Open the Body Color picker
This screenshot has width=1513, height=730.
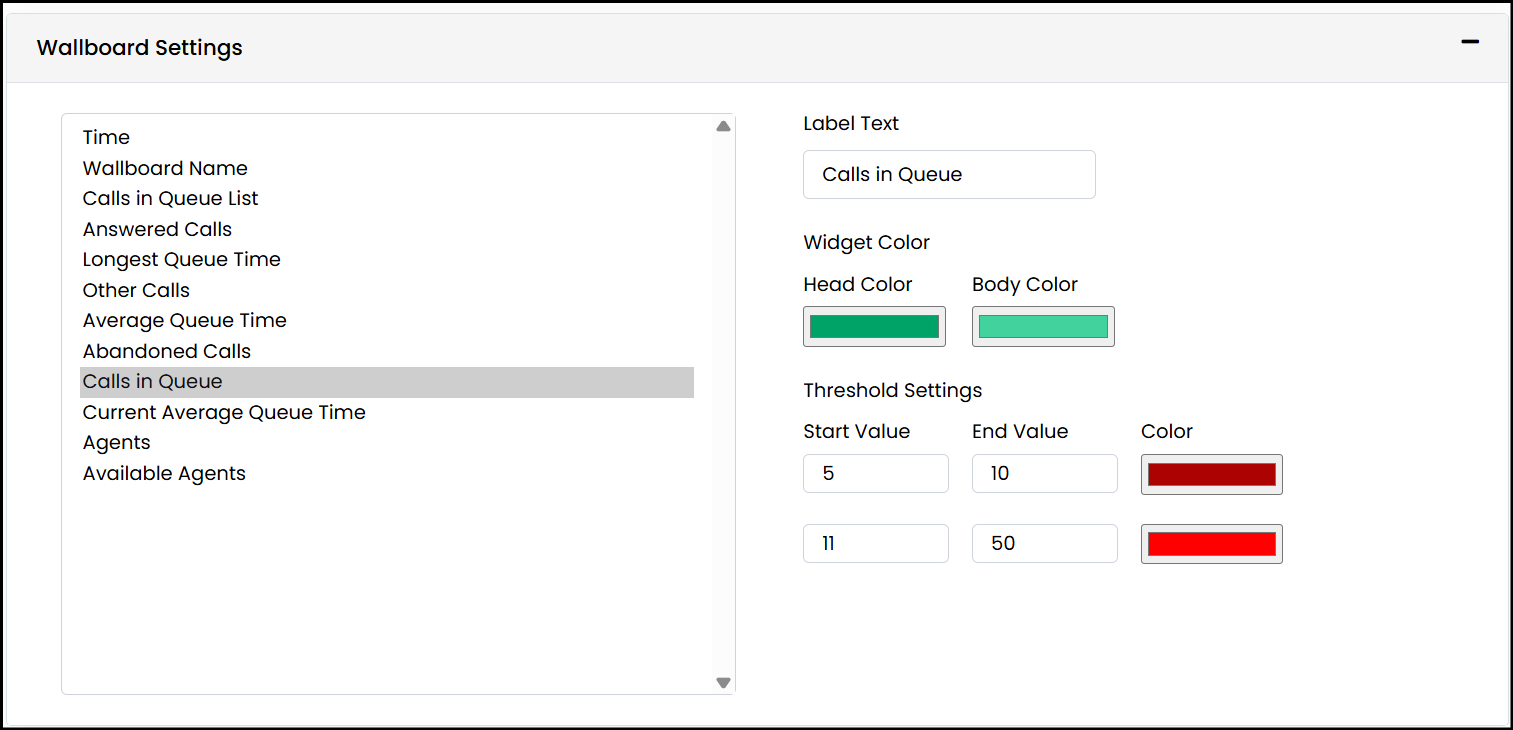pos(1043,326)
